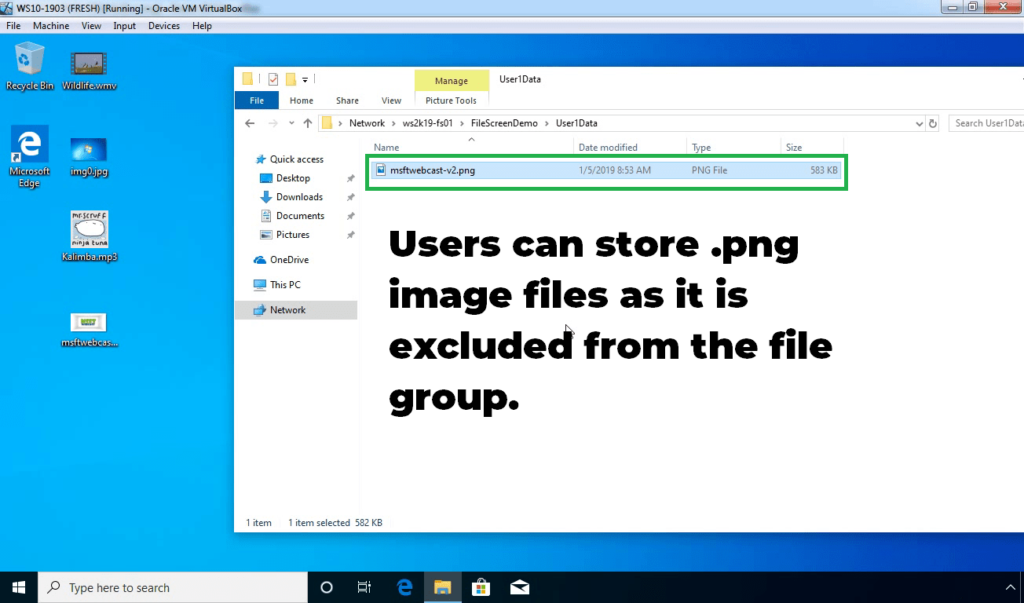Click the PNG File type cell

tap(709, 171)
